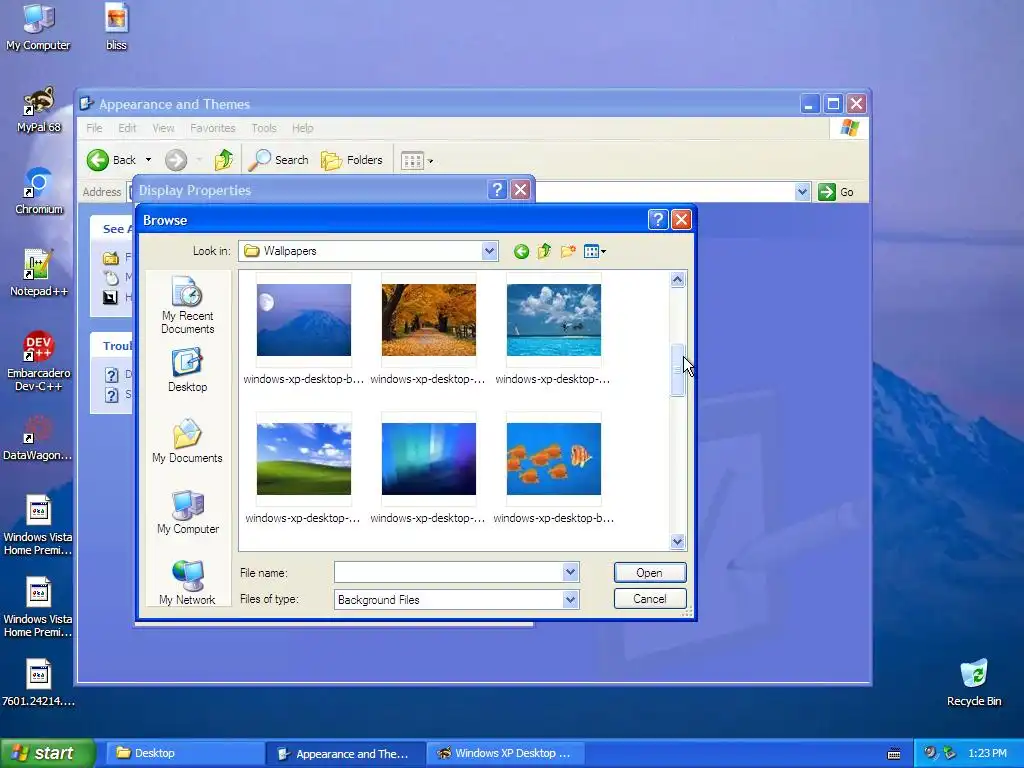Screen dimensions: 1024x768
Task: Click the file list scroll up arrow
Action: point(677,280)
